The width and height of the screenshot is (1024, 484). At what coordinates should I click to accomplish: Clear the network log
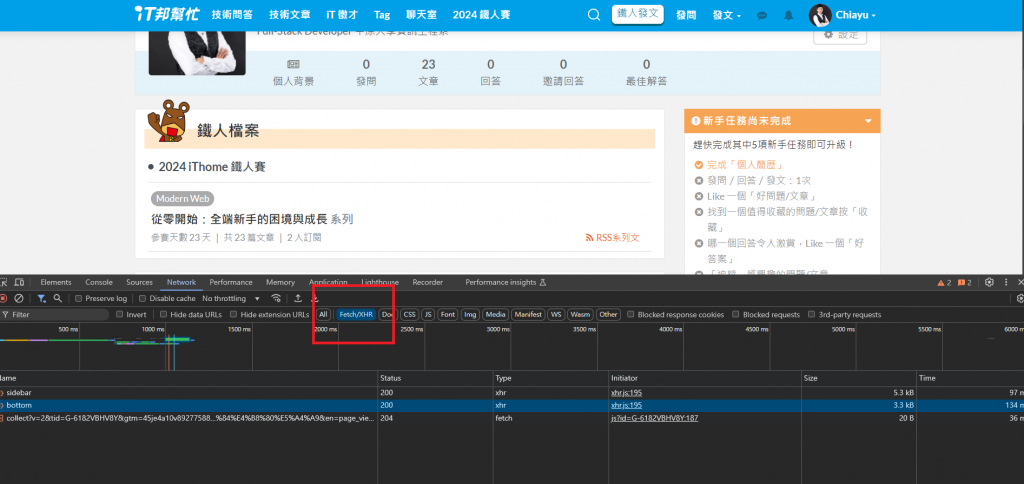(x=19, y=298)
